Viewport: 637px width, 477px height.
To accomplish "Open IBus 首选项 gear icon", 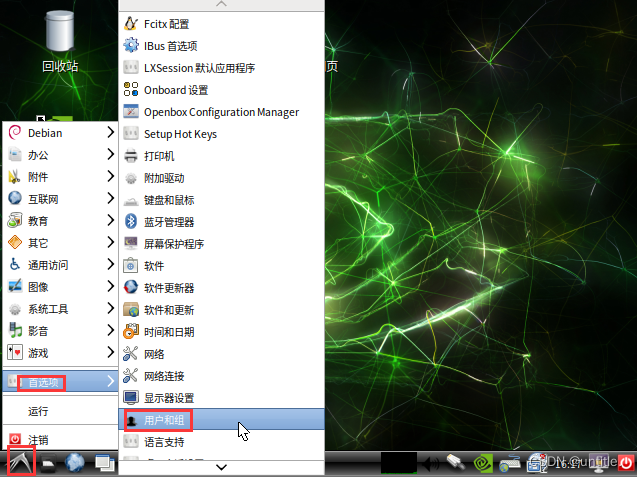I will click(x=131, y=46).
